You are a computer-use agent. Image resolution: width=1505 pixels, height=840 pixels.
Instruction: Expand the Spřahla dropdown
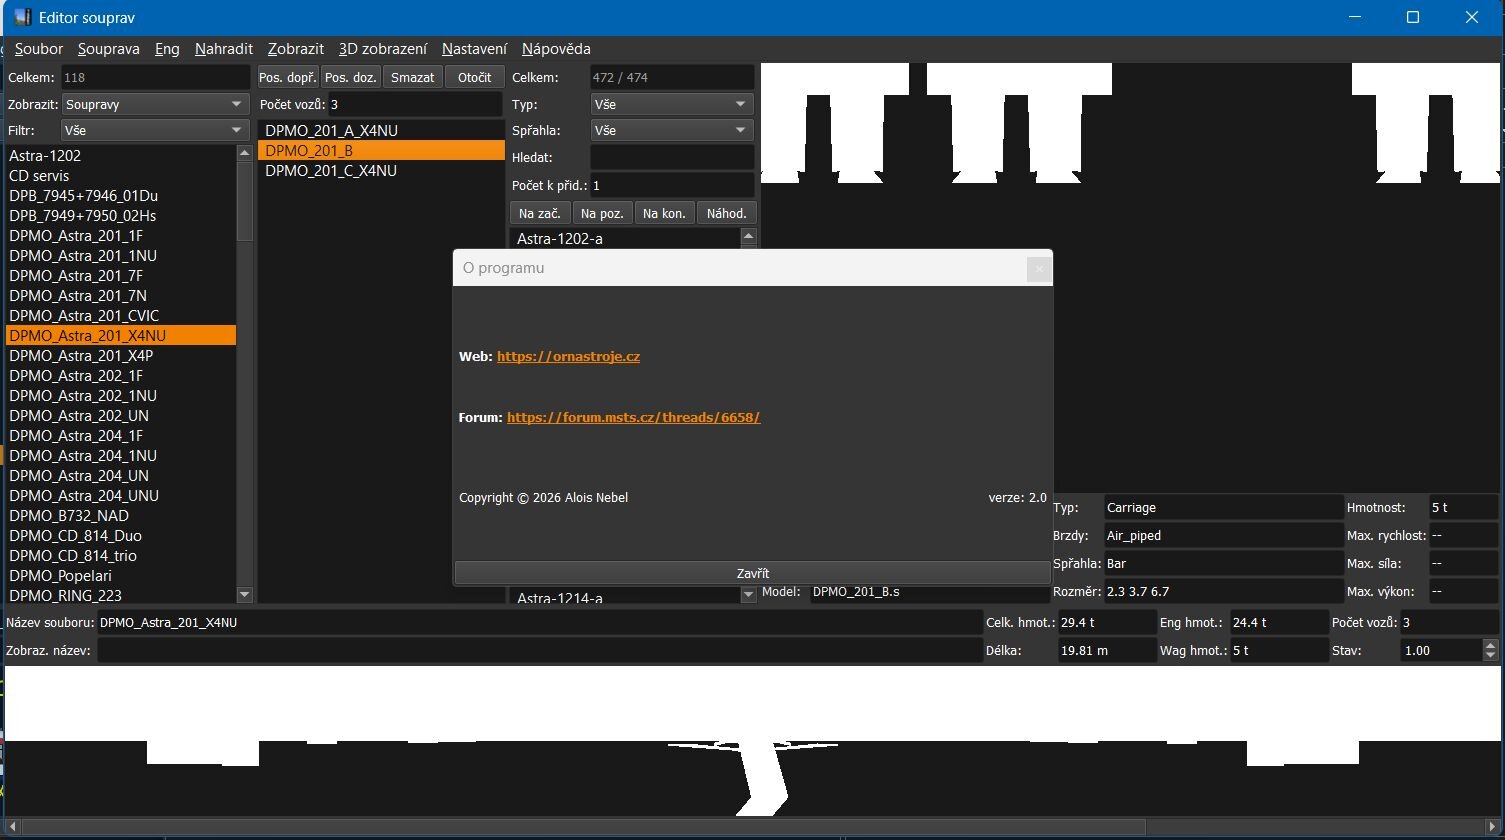click(x=672, y=130)
